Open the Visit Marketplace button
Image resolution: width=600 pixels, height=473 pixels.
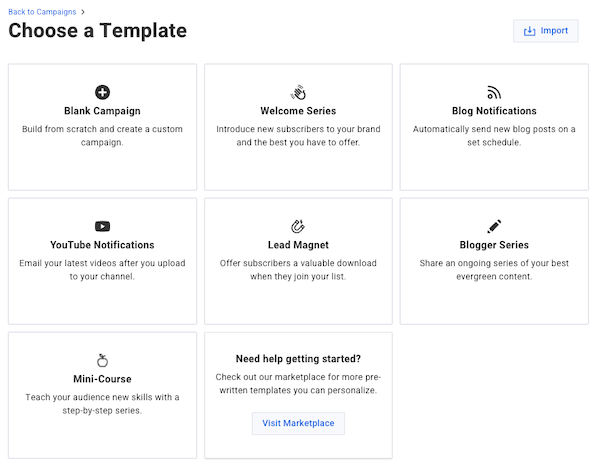(x=298, y=423)
